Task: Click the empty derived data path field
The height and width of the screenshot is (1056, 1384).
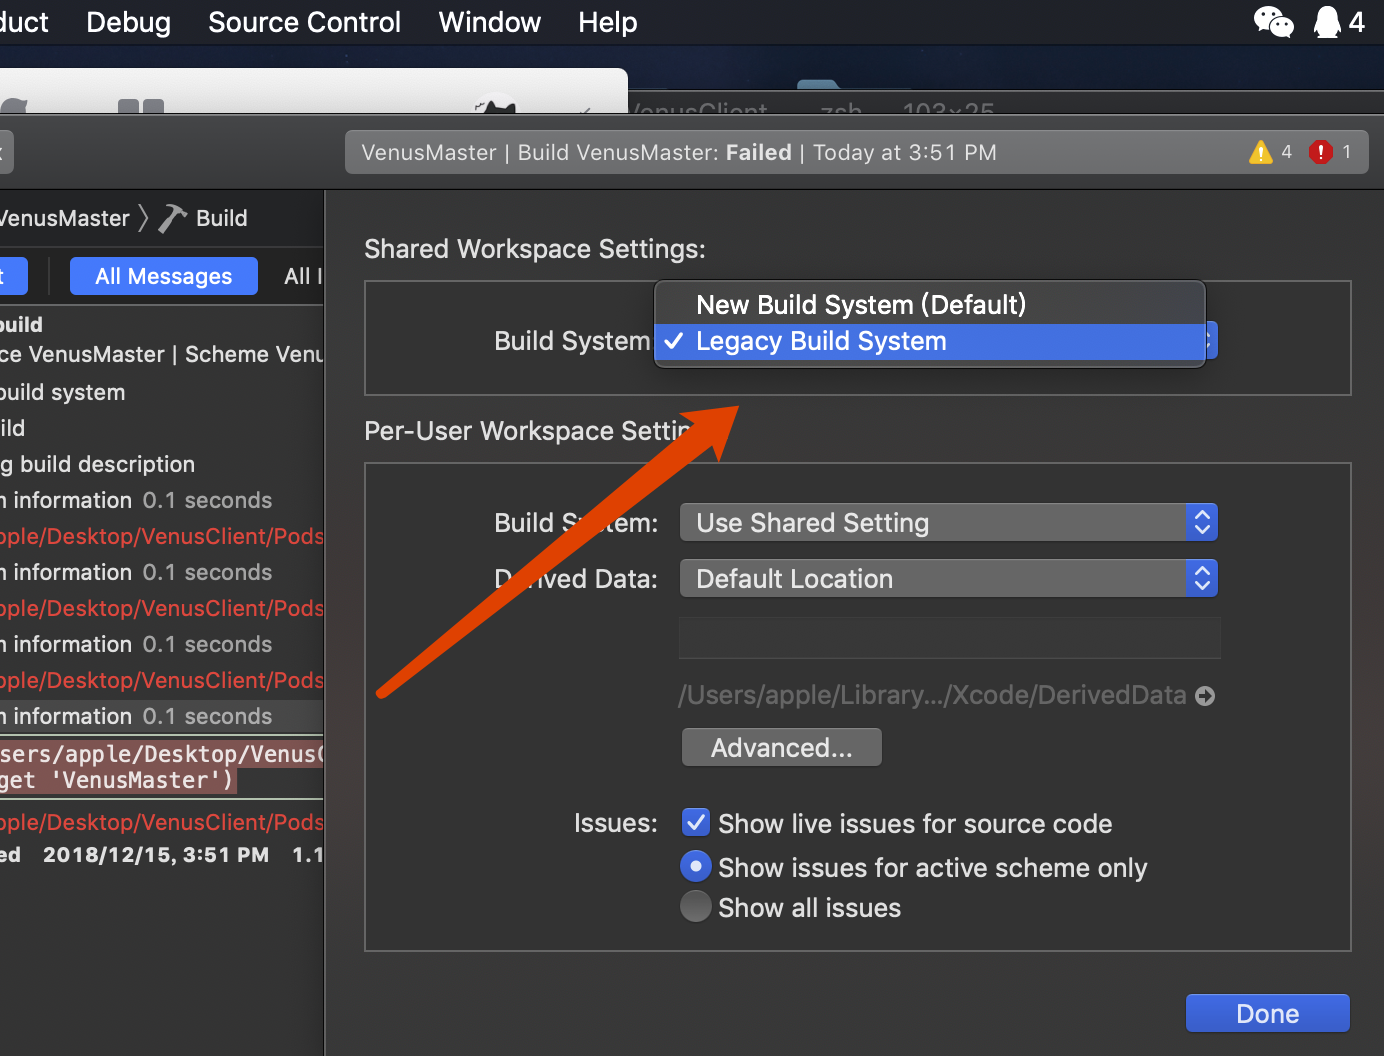Action: click(x=949, y=638)
